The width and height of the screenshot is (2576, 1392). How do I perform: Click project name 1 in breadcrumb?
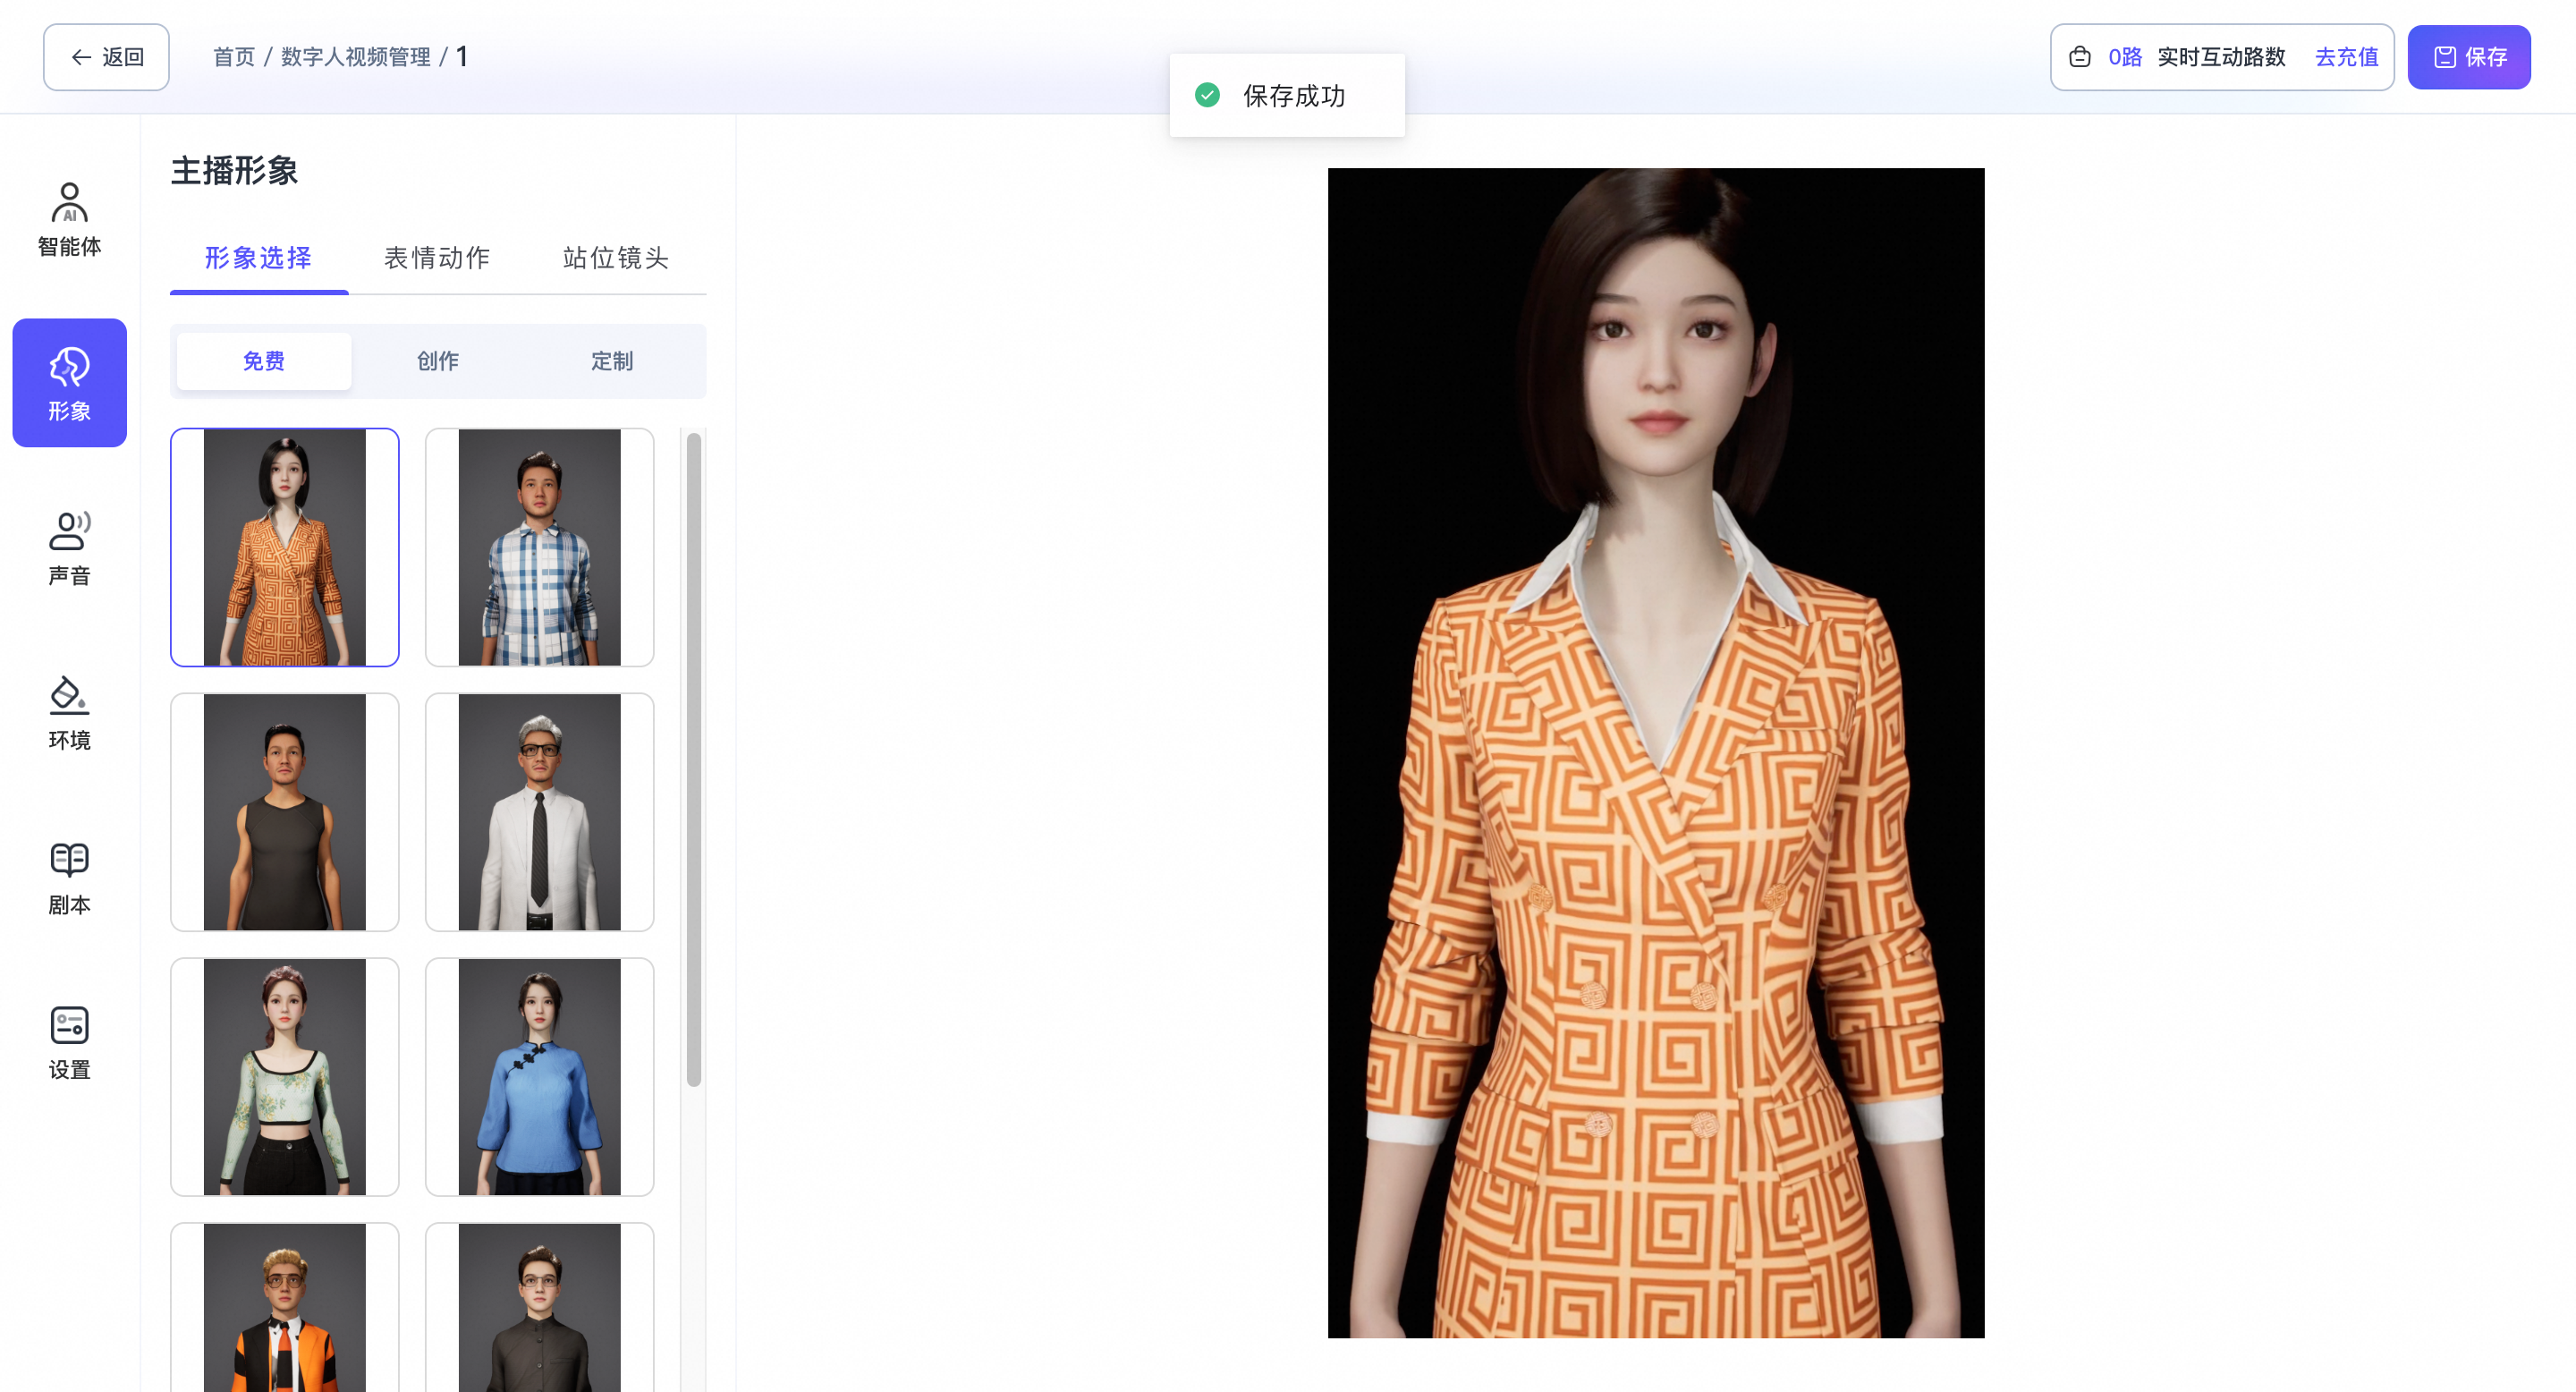[462, 57]
